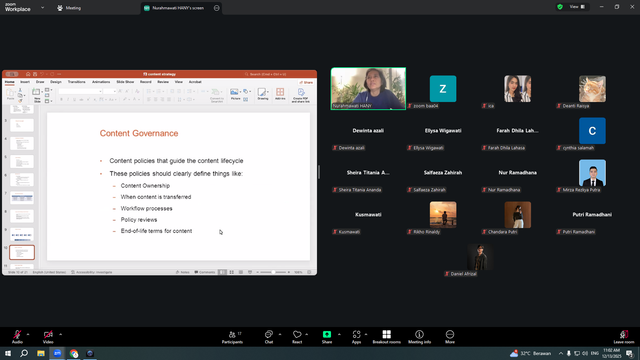Select slide 7 thumbnail in slide panel

click(22, 198)
